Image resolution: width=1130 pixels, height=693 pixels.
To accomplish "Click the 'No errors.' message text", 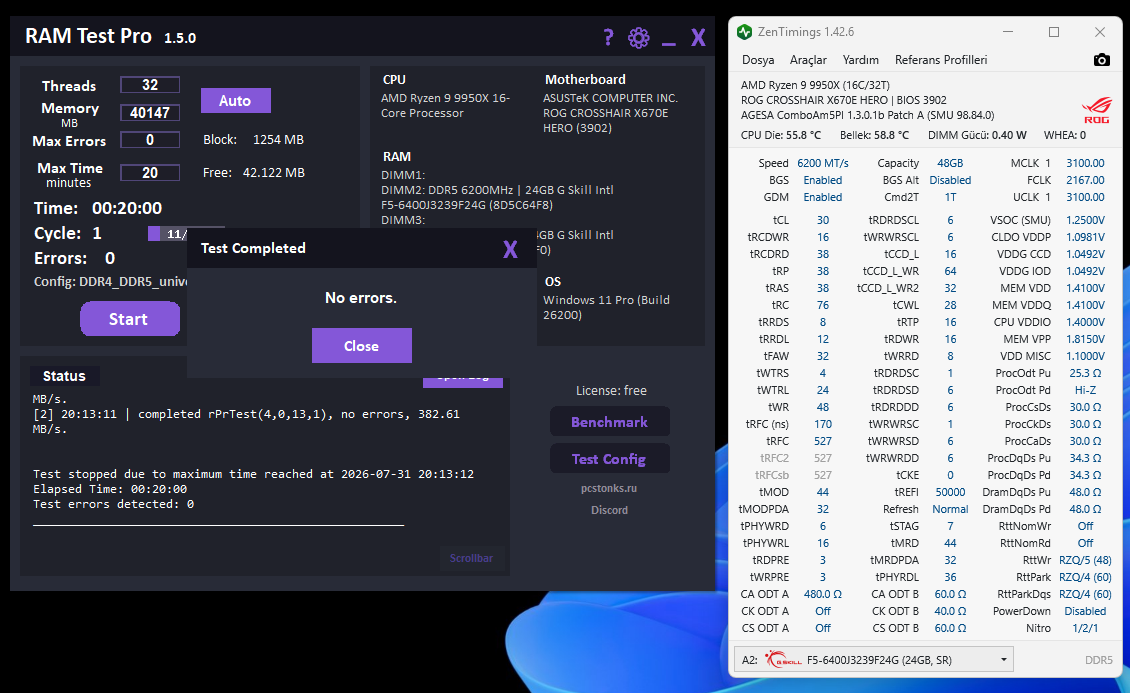I will point(361,298).
